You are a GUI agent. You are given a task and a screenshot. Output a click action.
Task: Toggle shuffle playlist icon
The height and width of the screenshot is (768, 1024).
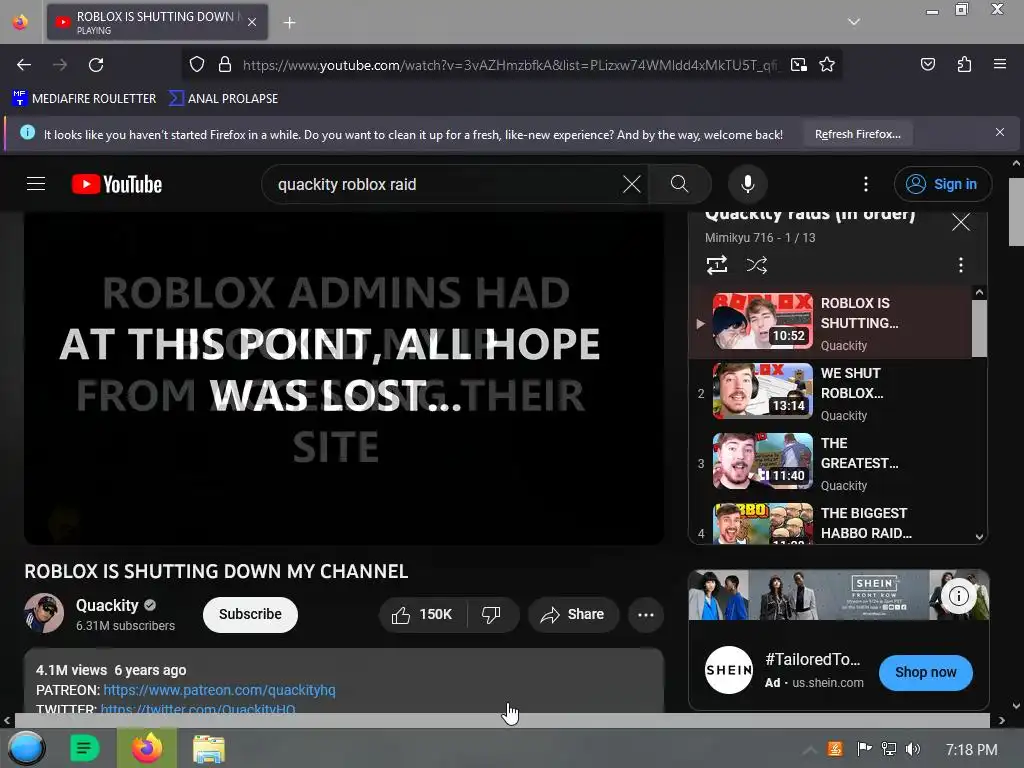point(756,265)
